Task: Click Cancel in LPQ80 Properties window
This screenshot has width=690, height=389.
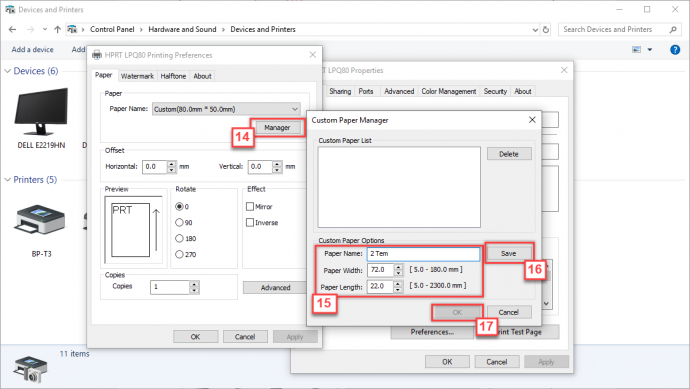Action: [497, 362]
